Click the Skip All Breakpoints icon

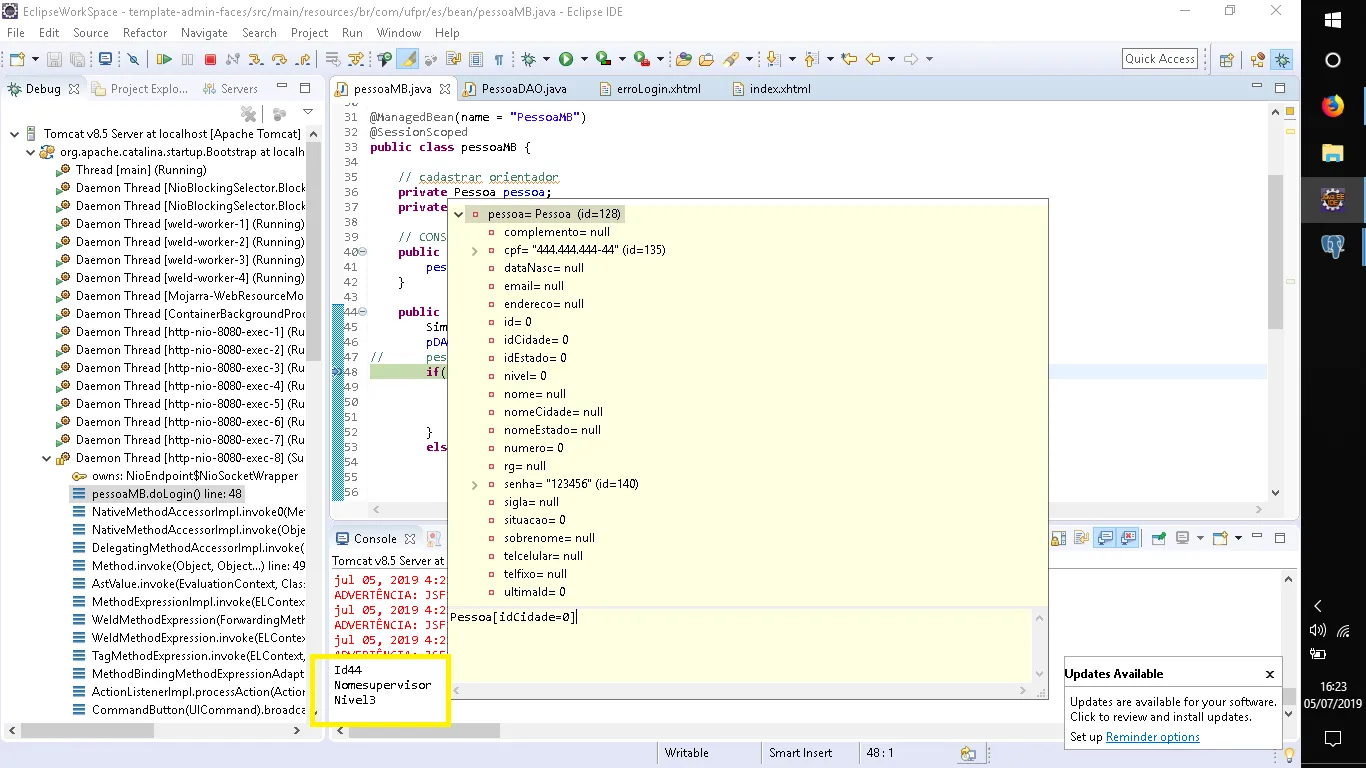[x=134, y=60]
